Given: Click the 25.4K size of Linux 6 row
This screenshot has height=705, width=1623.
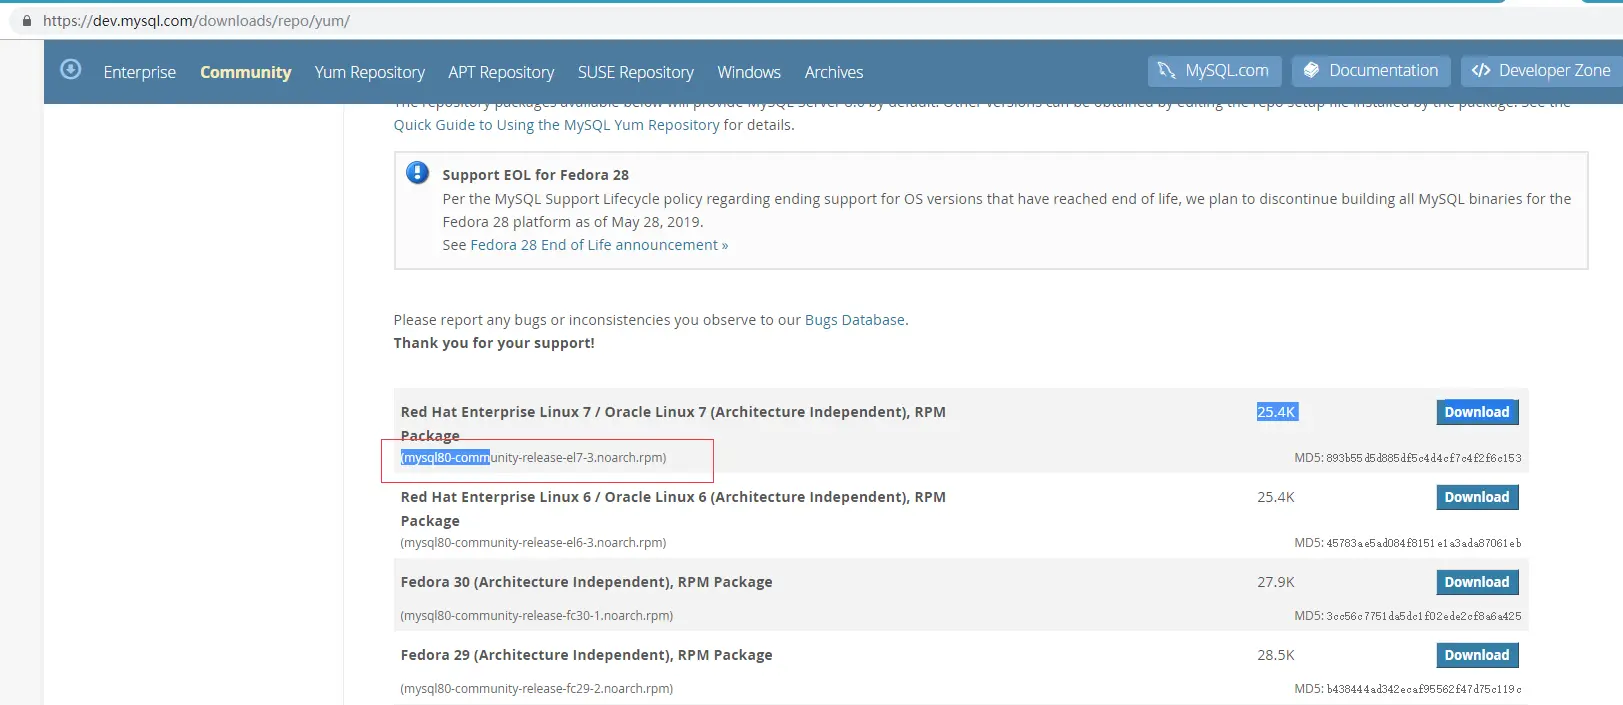Looking at the screenshot, I should tap(1276, 497).
